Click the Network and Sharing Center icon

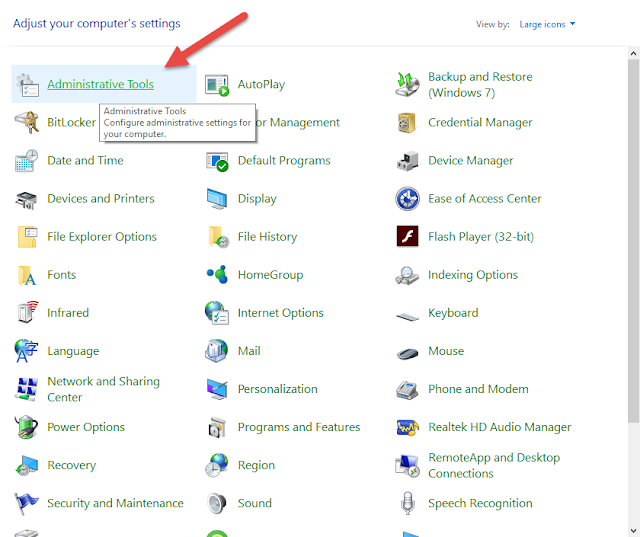tap(27, 389)
